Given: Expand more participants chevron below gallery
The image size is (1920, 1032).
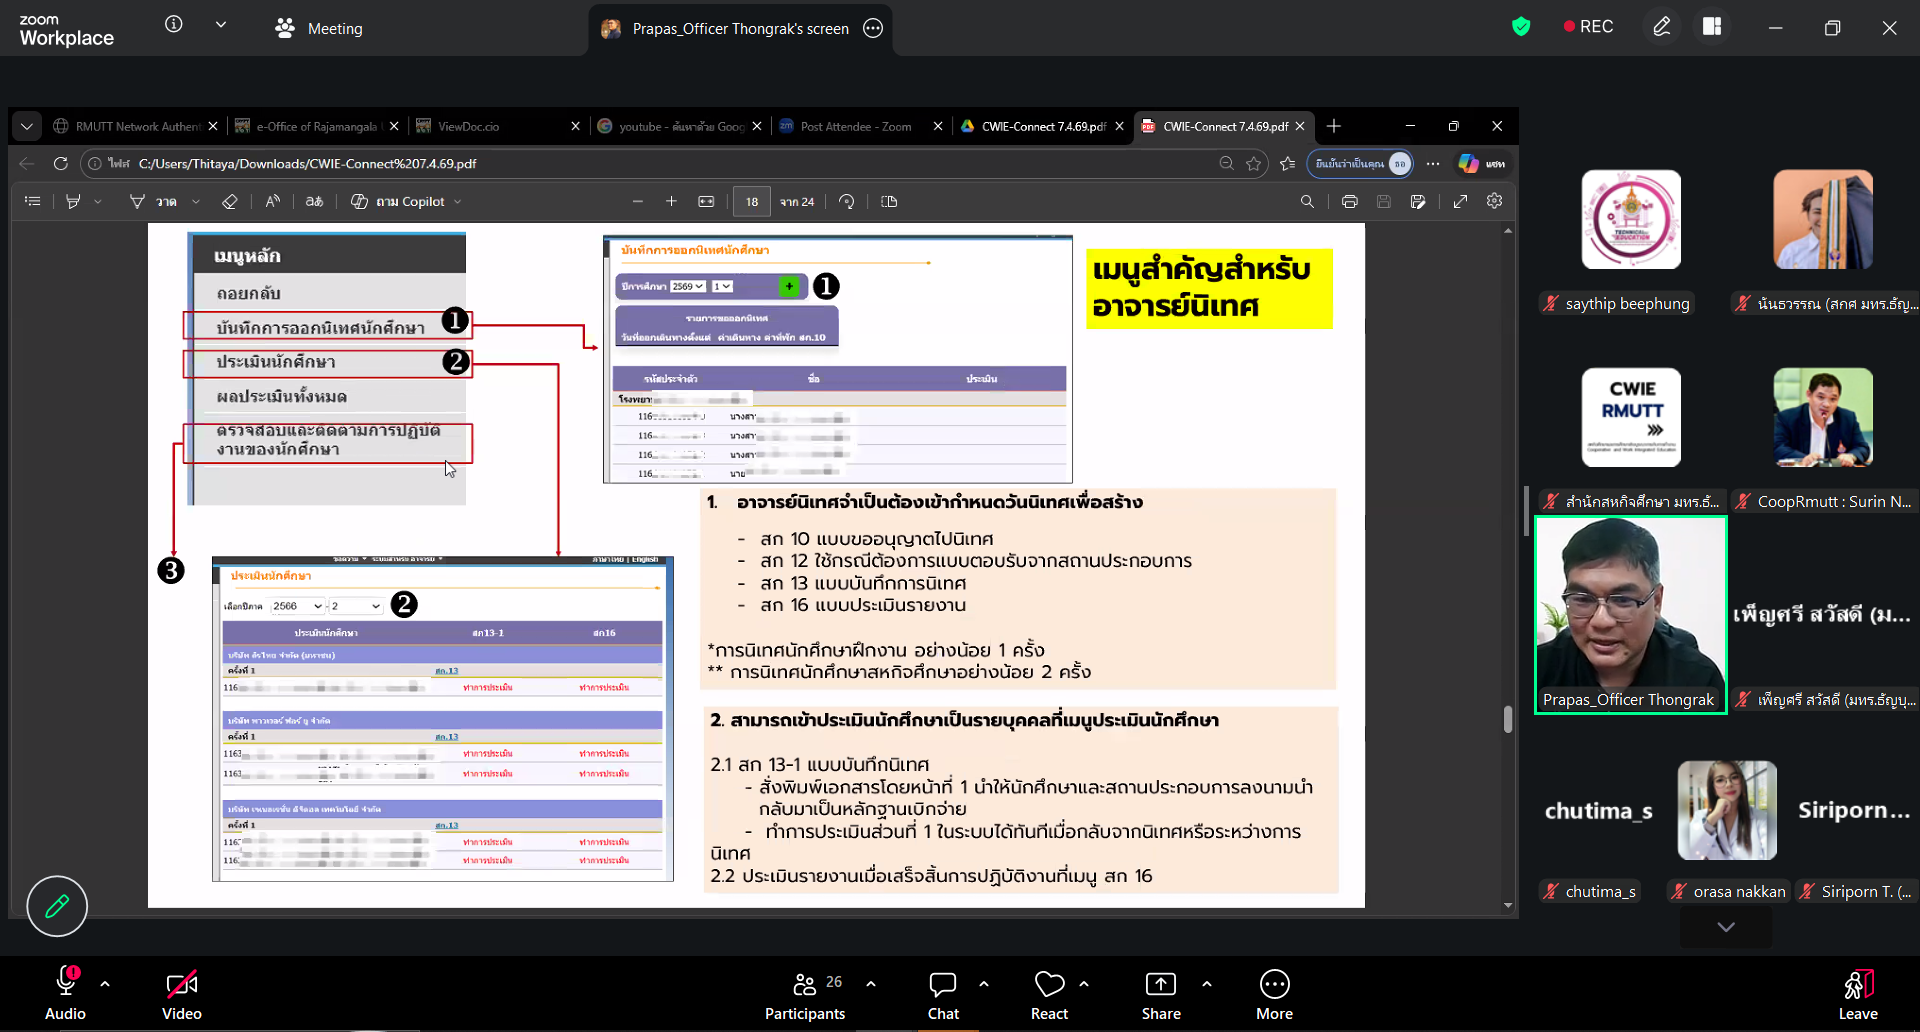Looking at the screenshot, I should click(x=1725, y=927).
